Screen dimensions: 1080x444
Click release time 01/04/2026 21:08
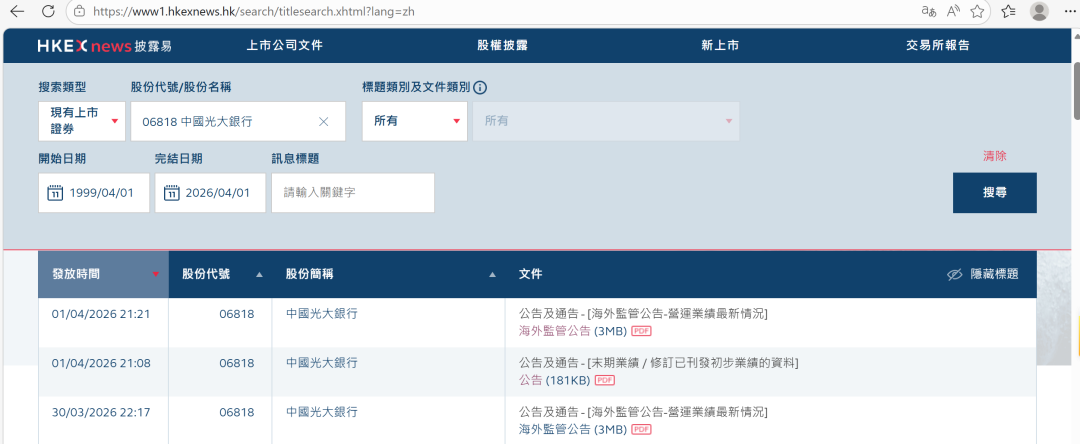101,363
